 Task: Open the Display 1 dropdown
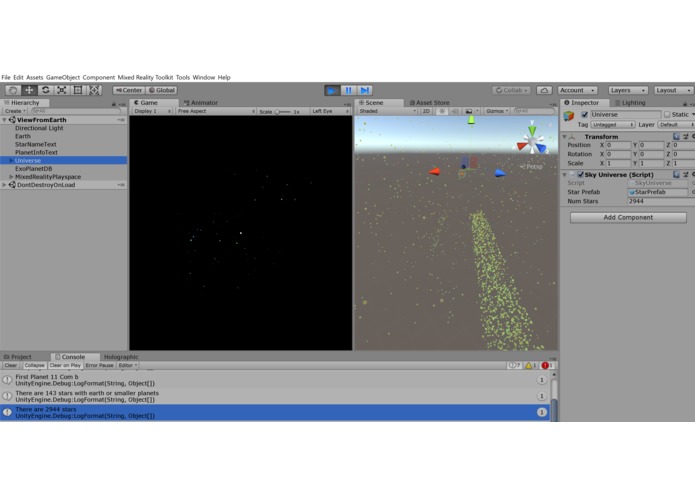click(x=152, y=111)
